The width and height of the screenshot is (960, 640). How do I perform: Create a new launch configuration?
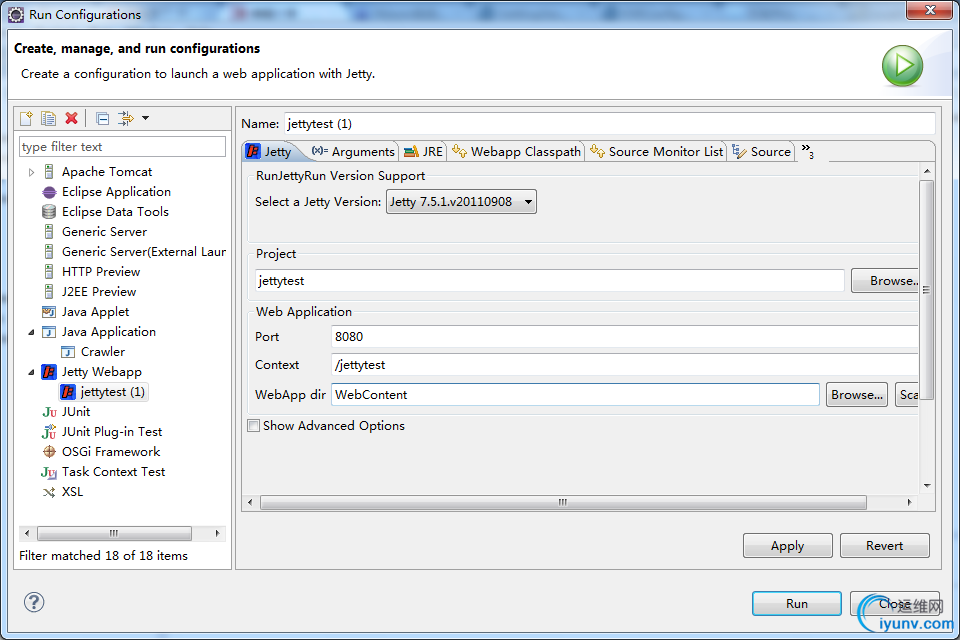tap(26, 118)
